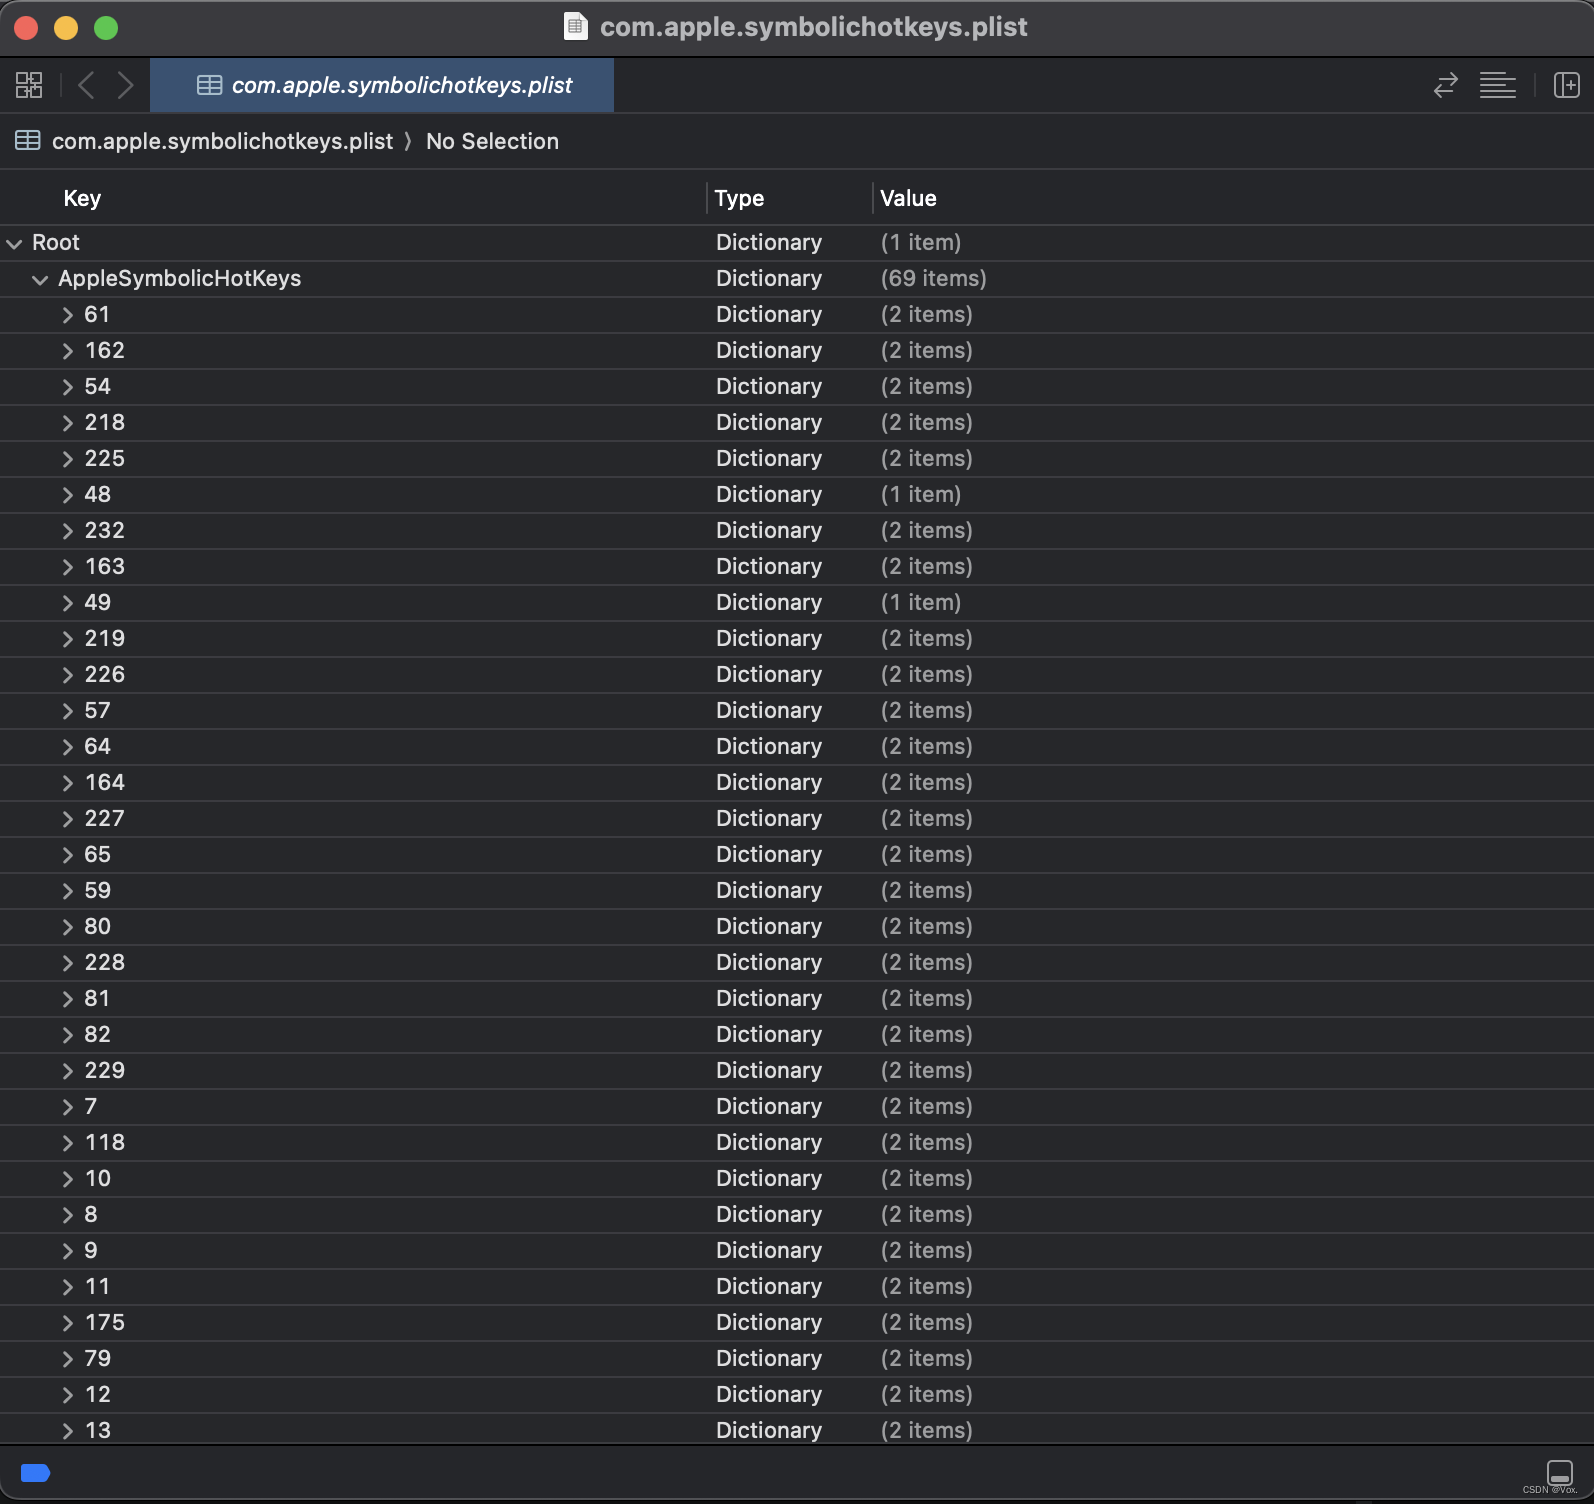The width and height of the screenshot is (1594, 1504).
Task: Click the window title com.apple.symbolichotkeys.plist
Action: point(813,27)
